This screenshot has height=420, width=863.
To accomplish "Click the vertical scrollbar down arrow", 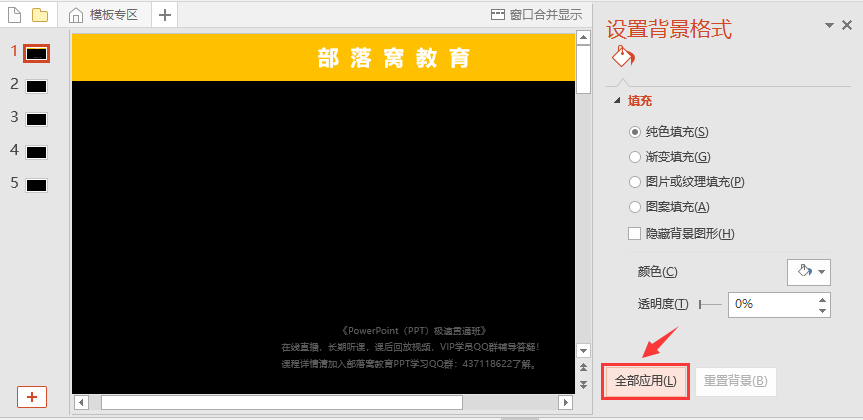I will coord(583,350).
